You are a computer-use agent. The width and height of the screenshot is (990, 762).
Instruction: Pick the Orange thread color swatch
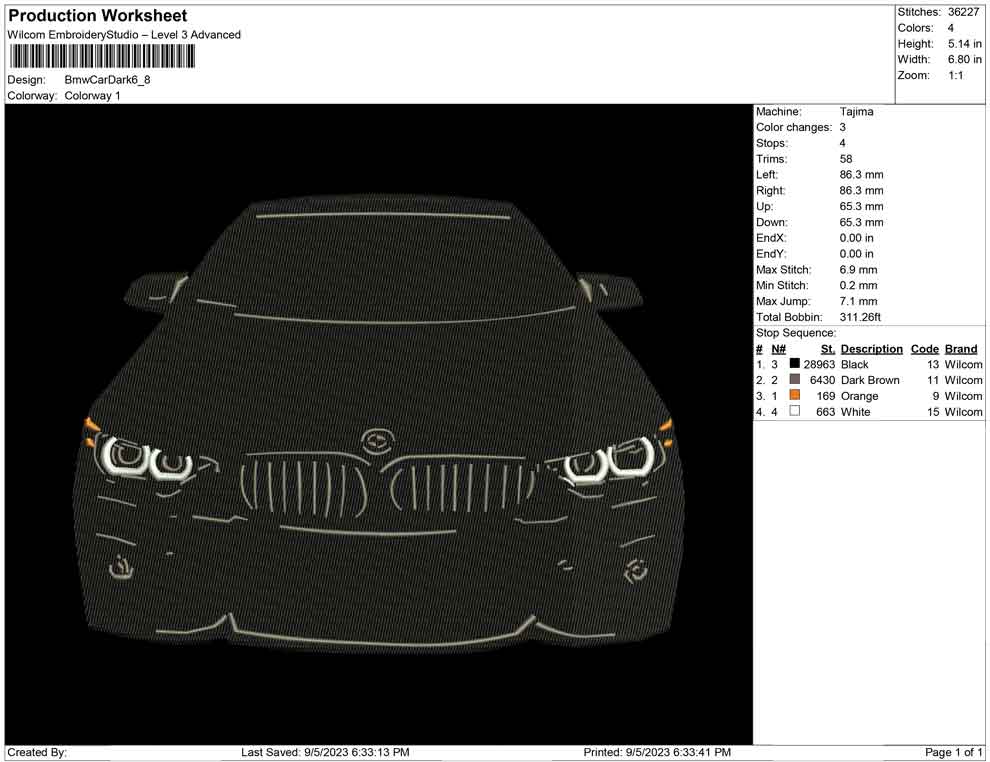pos(795,396)
